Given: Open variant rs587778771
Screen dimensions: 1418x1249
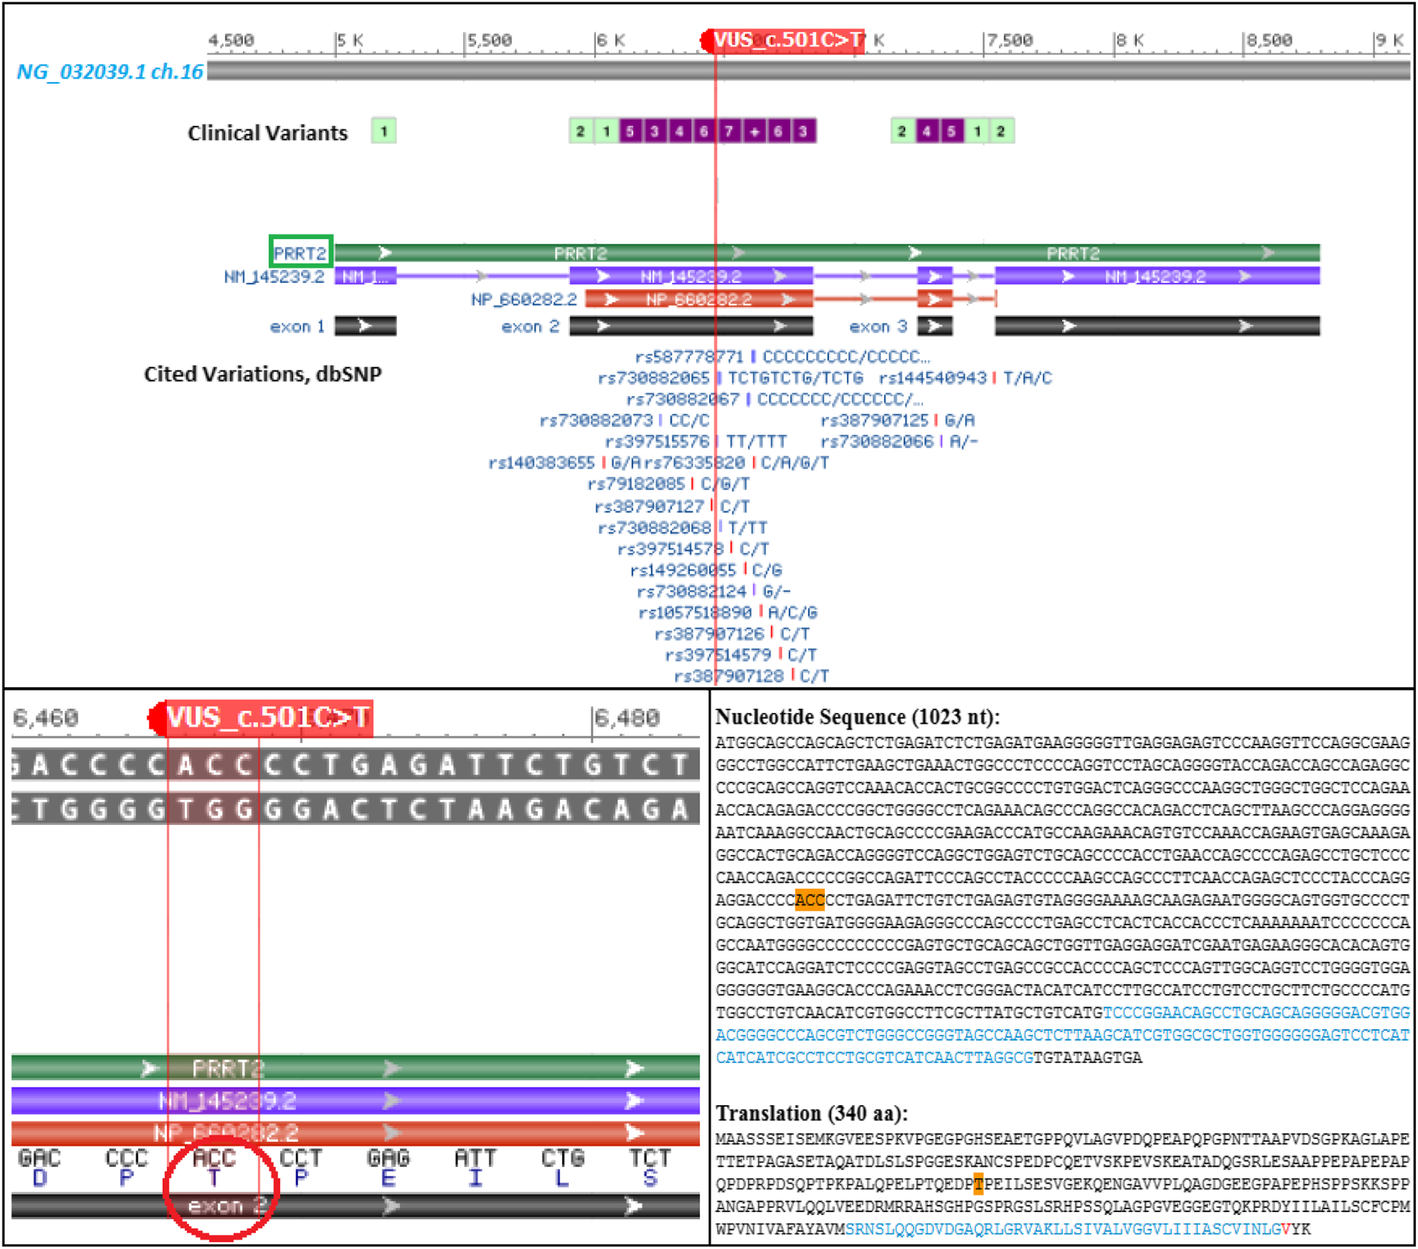Looking at the screenshot, I should coord(690,356).
